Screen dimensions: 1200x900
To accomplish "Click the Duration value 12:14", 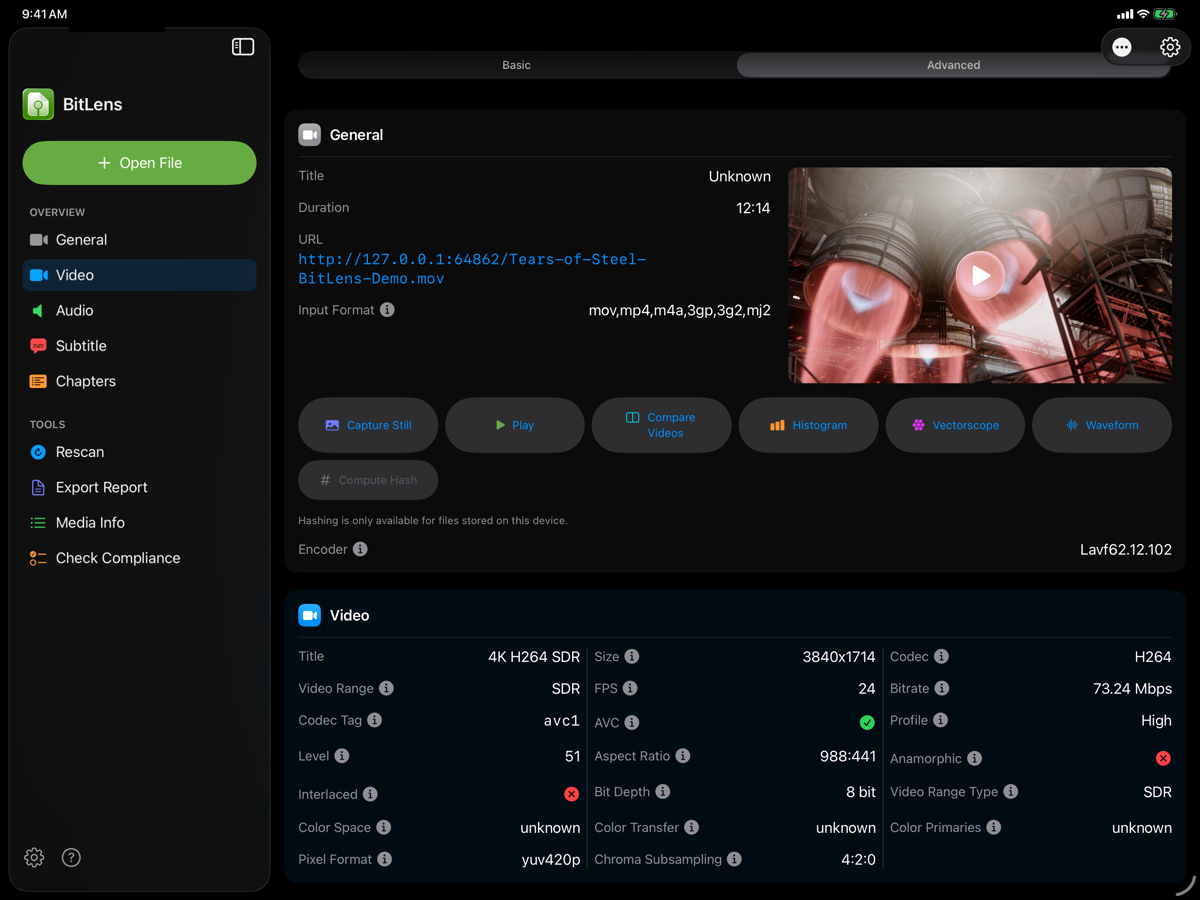I will pyautogui.click(x=753, y=208).
